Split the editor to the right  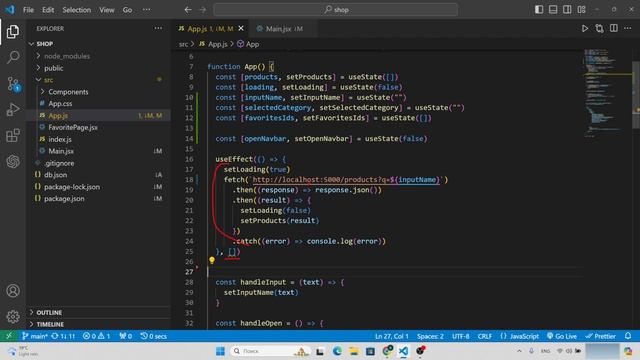pos(613,28)
